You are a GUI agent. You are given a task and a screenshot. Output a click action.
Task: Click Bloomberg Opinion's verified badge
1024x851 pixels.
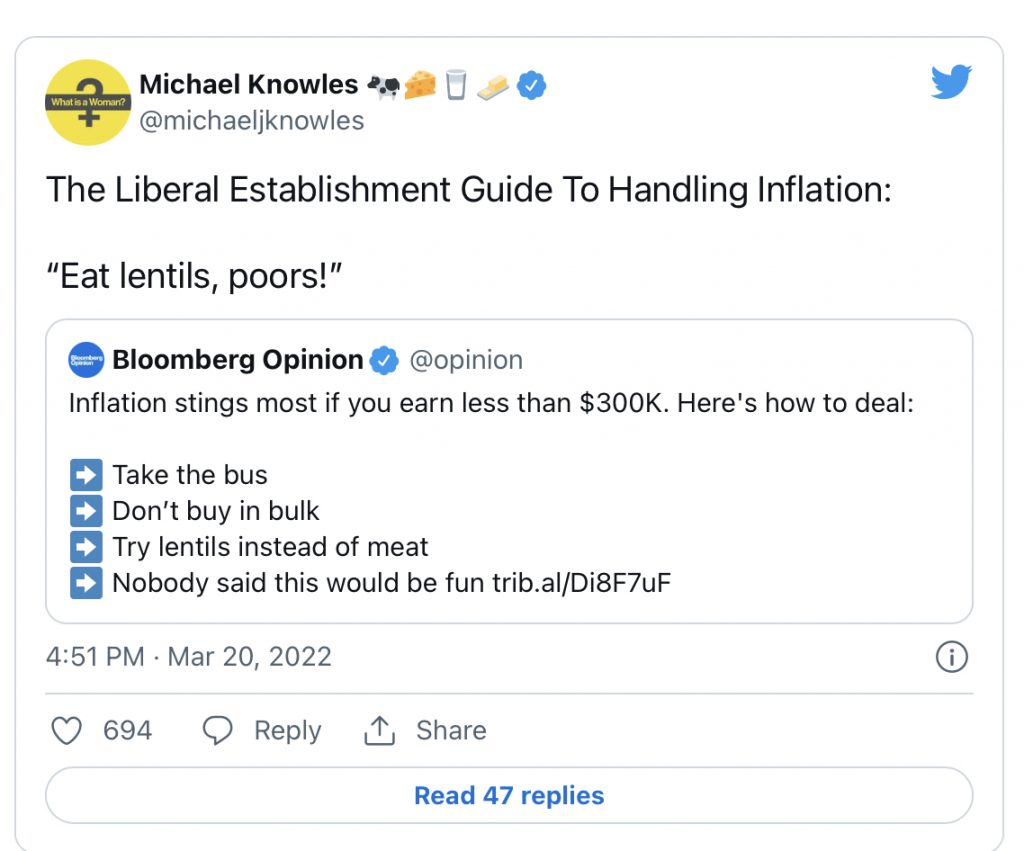384,360
